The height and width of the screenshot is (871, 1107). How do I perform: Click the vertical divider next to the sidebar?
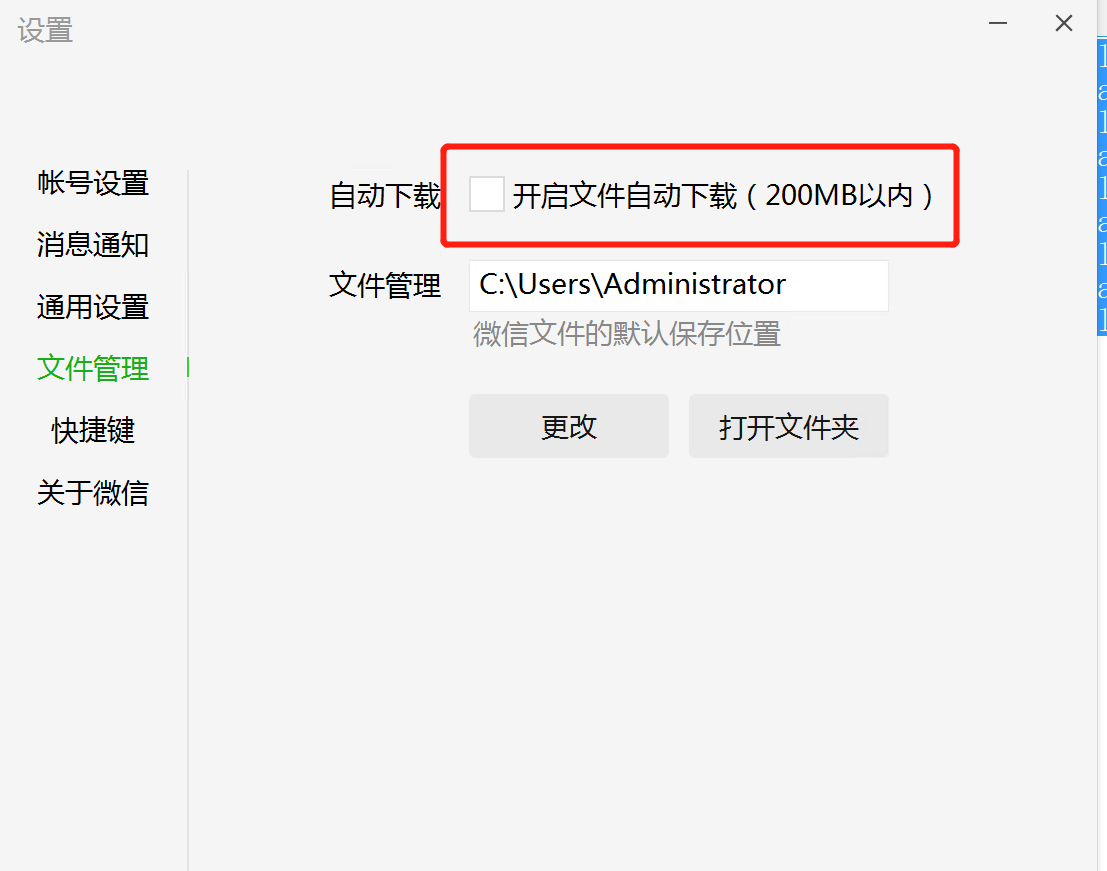[188, 520]
